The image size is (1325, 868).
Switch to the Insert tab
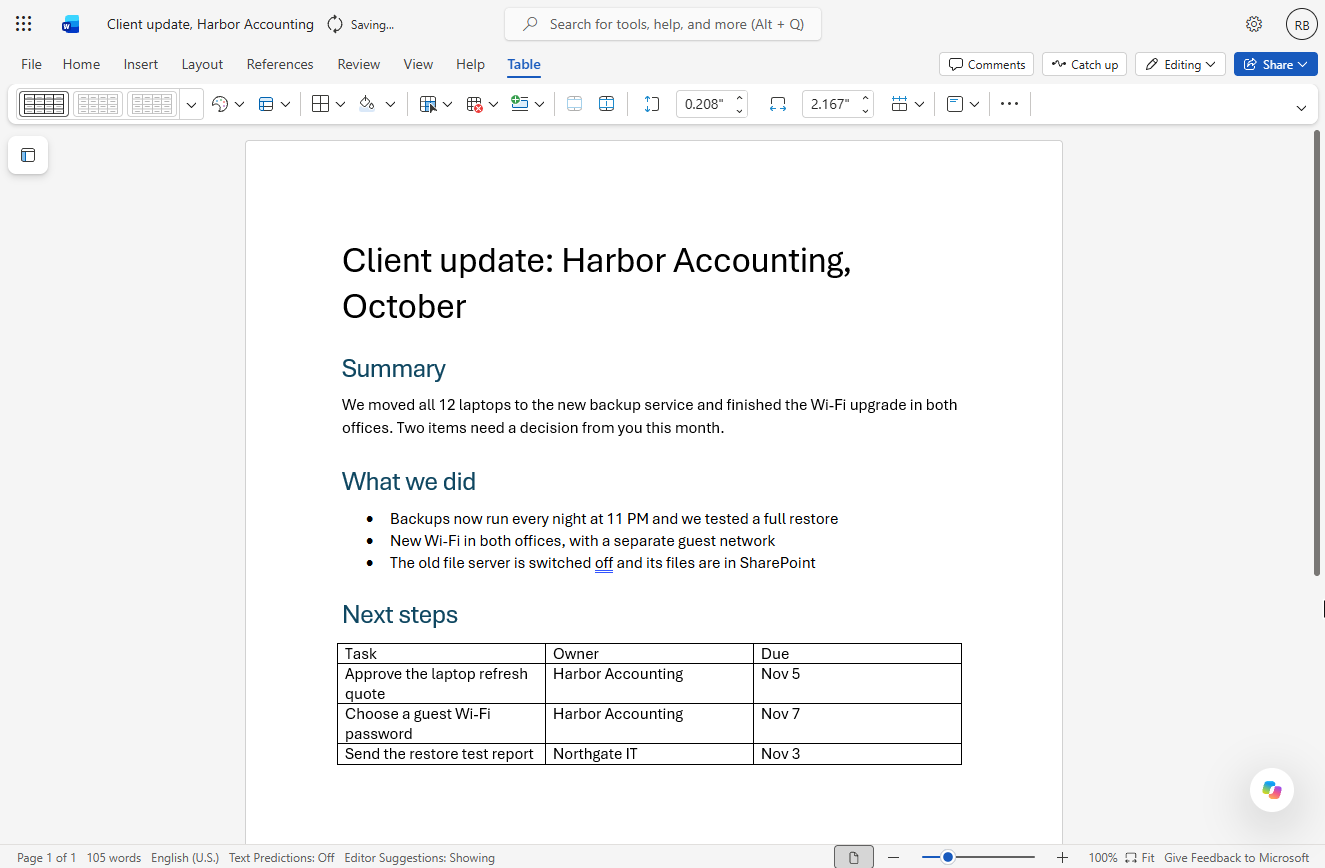tap(141, 64)
